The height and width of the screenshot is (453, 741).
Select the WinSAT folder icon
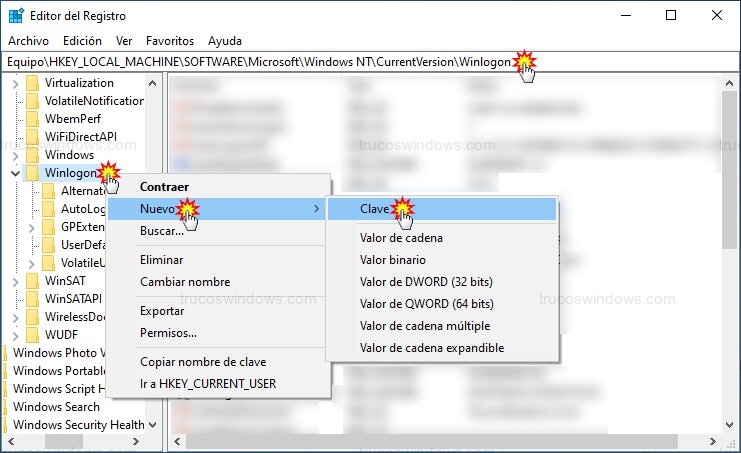click(x=33, y=281)
